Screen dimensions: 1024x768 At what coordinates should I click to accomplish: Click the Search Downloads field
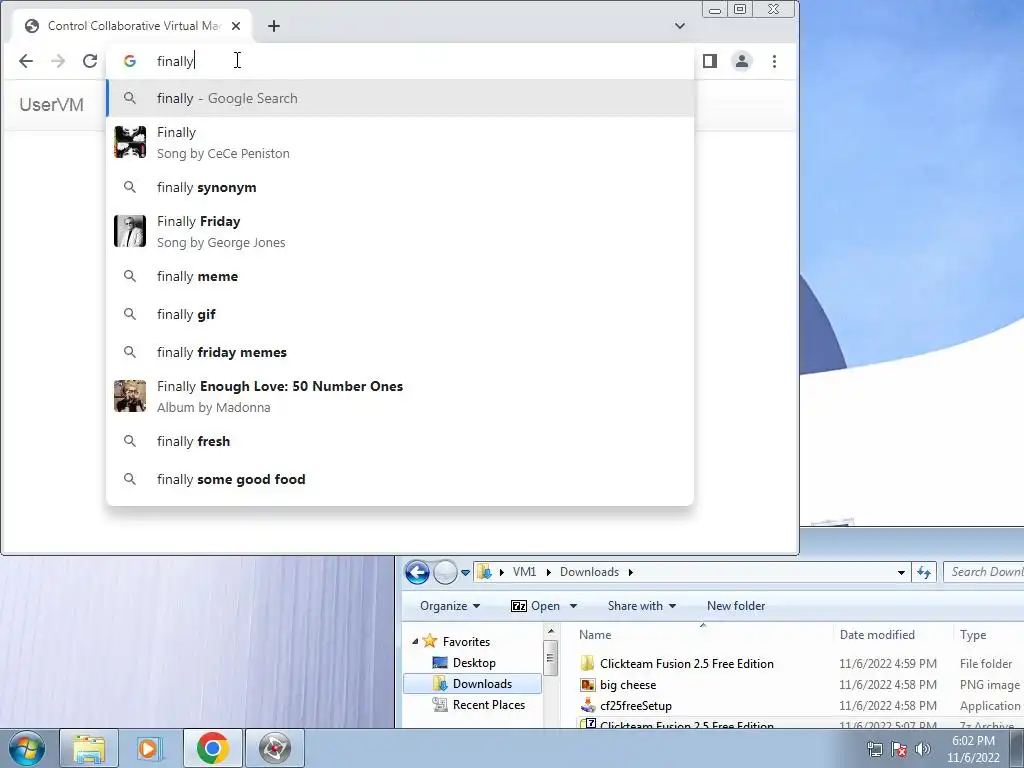[x=984, y=572]
